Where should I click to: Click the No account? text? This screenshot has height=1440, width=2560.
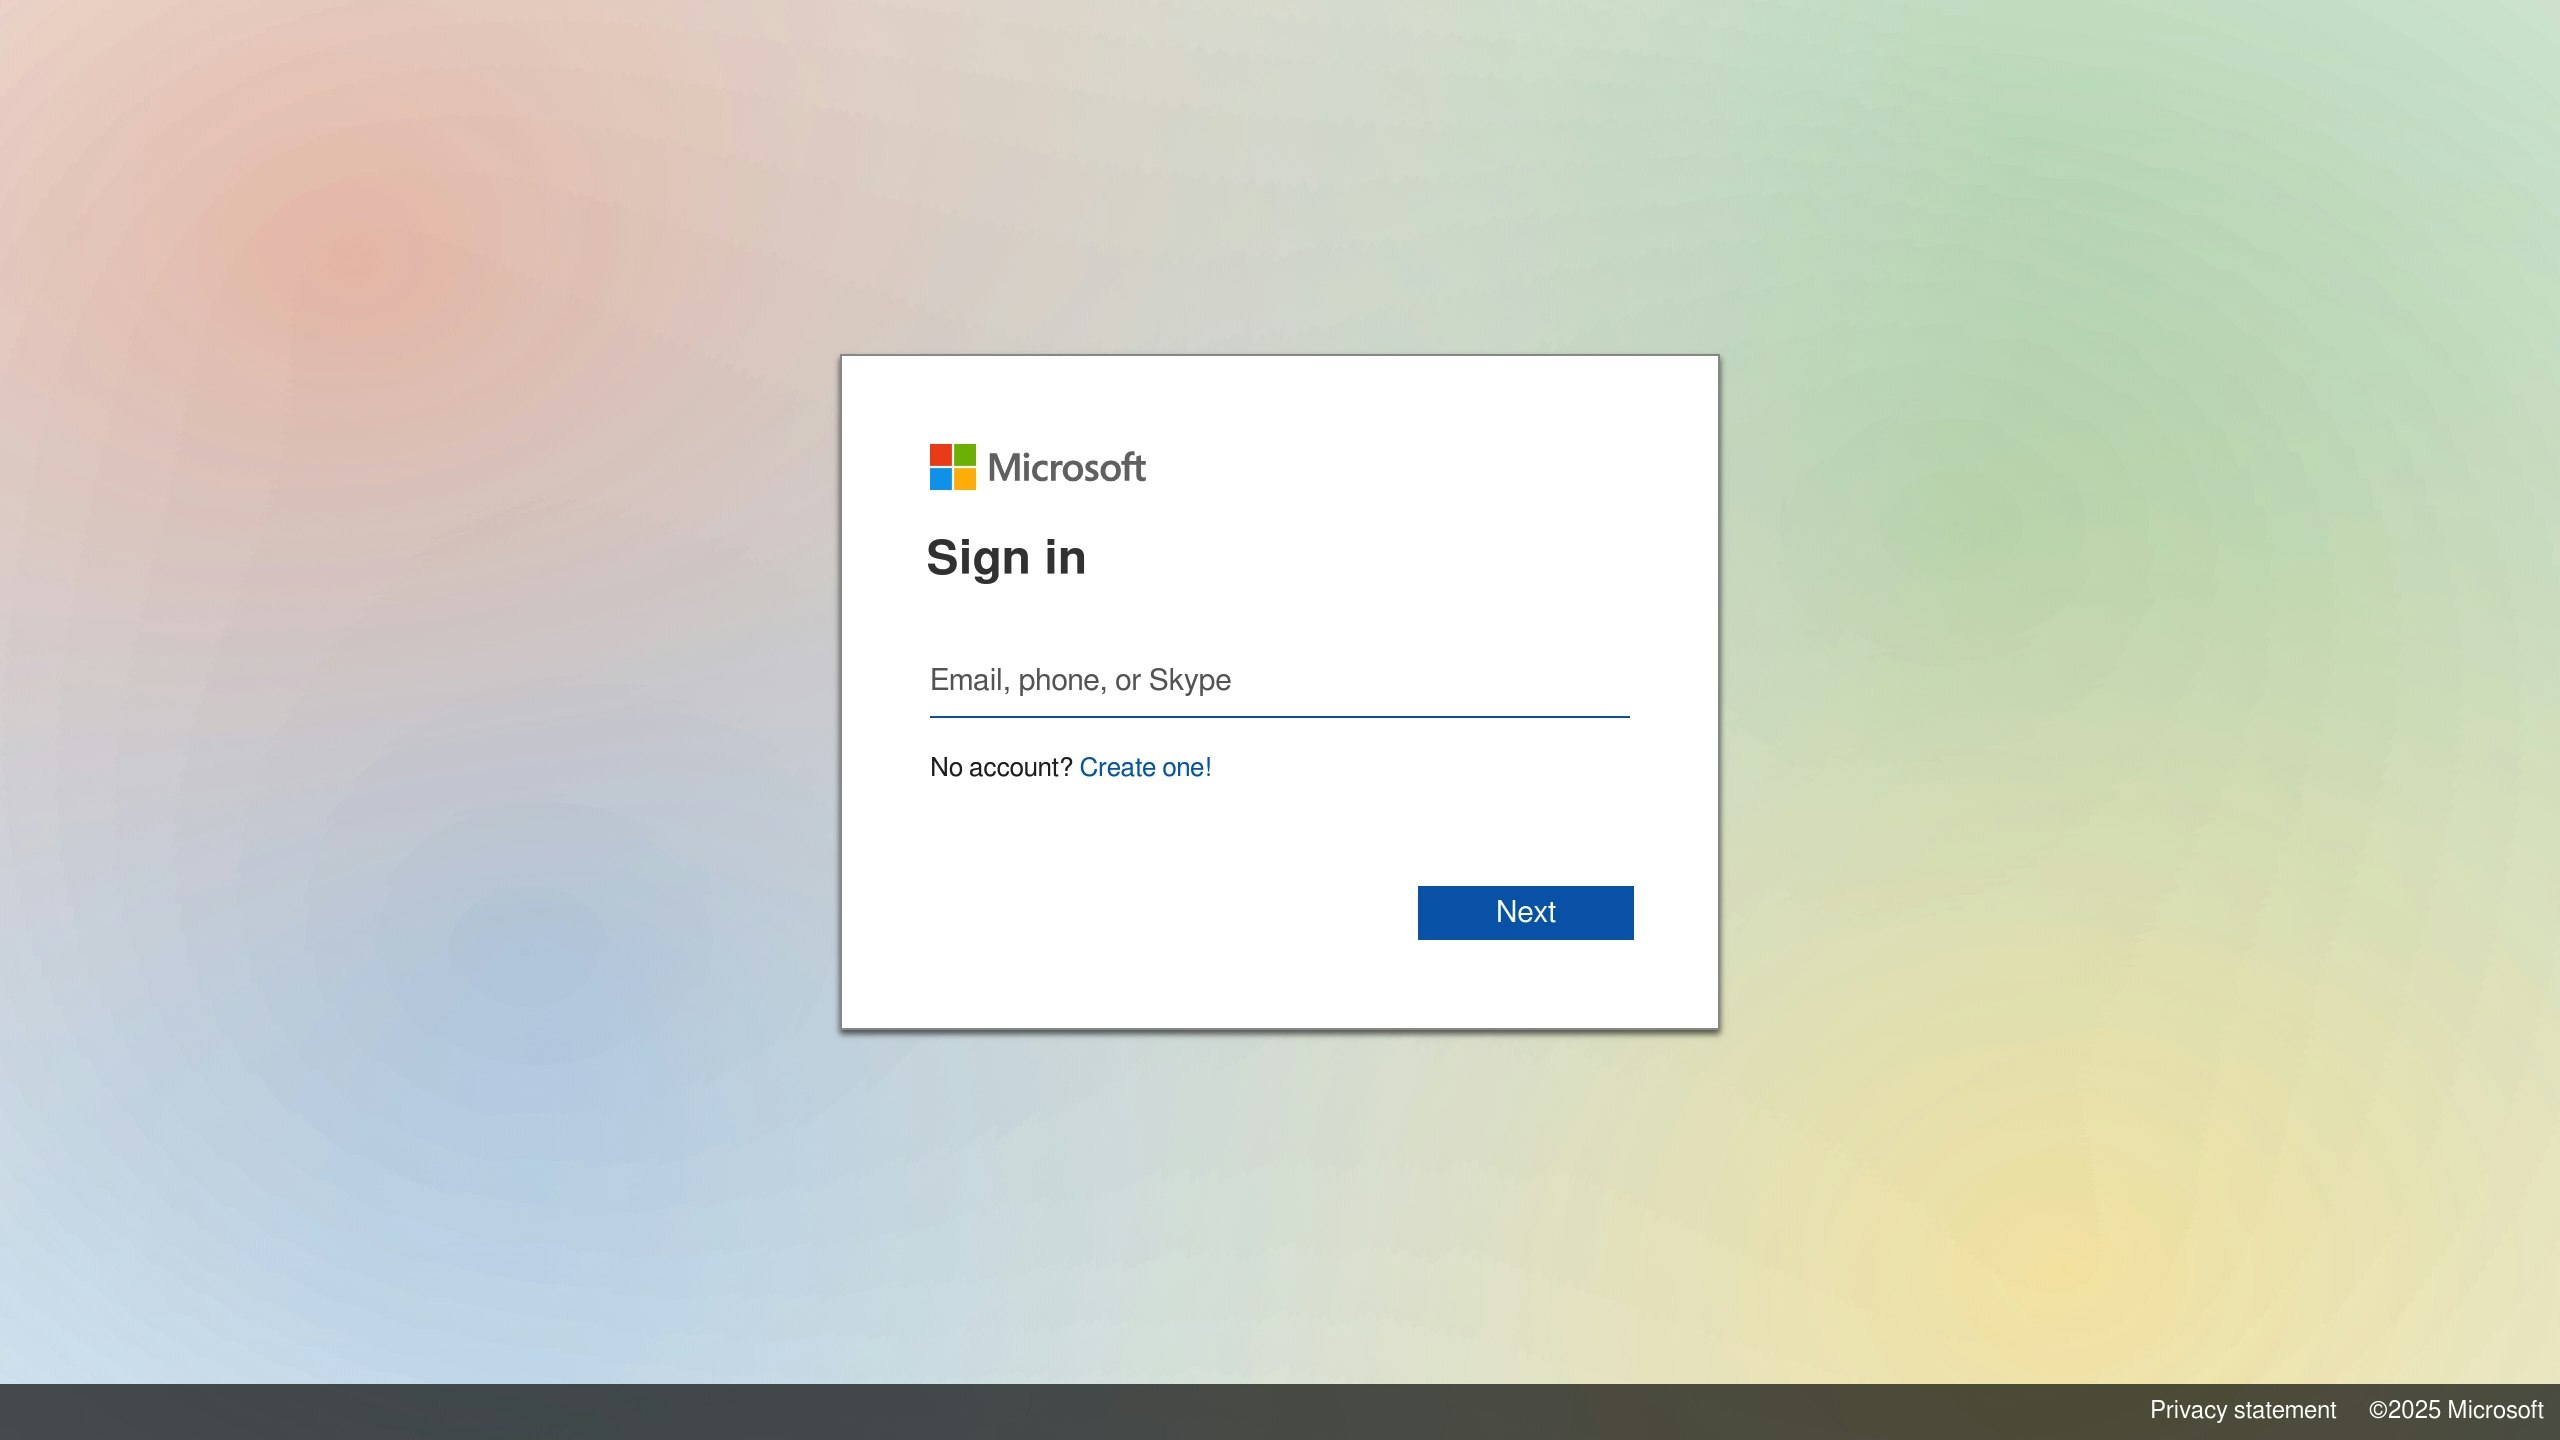click(x=1001, y=767)
